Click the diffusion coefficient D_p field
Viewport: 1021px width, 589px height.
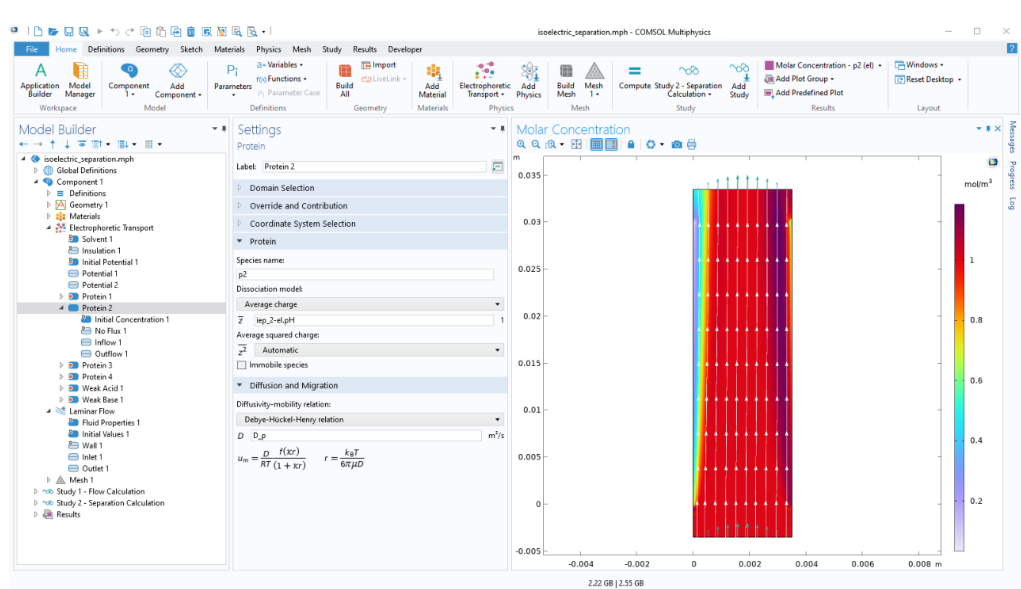(x=366, y=435)
